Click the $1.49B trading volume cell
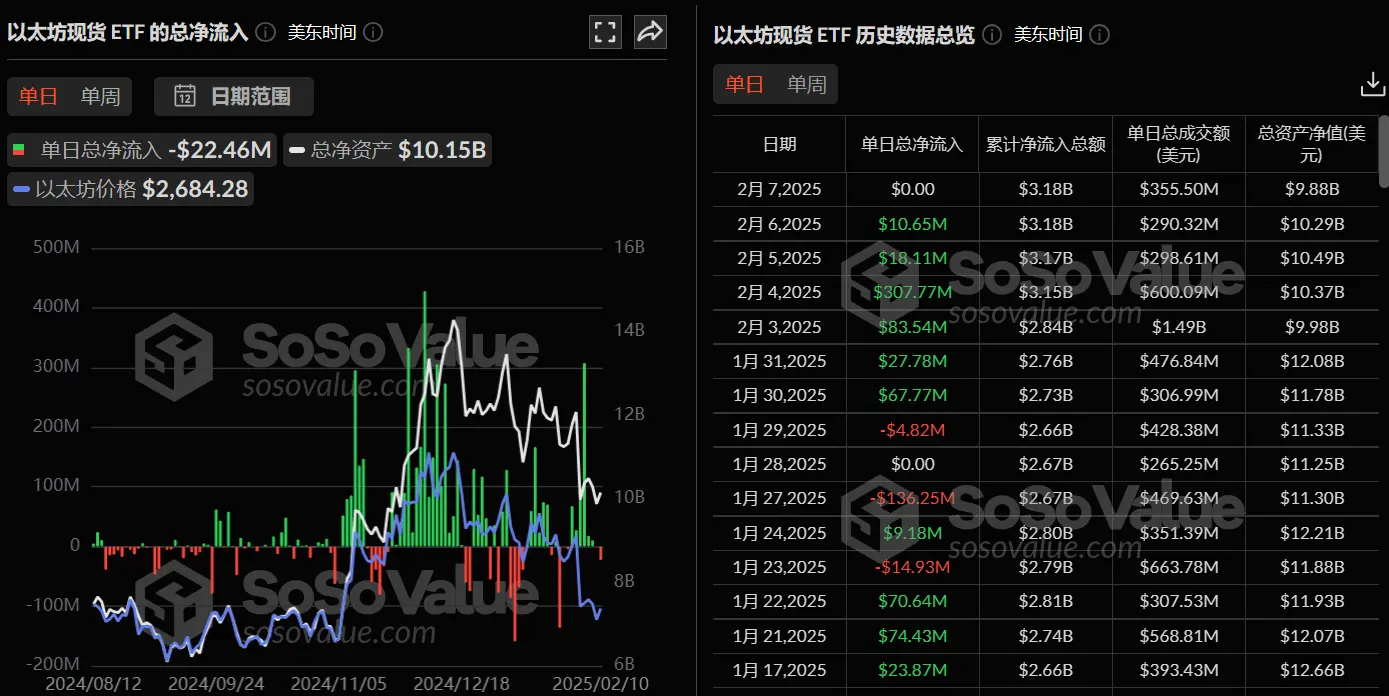Image resolution: width=1389 pixels, height=696 pixels. [x=1179, y=327]
